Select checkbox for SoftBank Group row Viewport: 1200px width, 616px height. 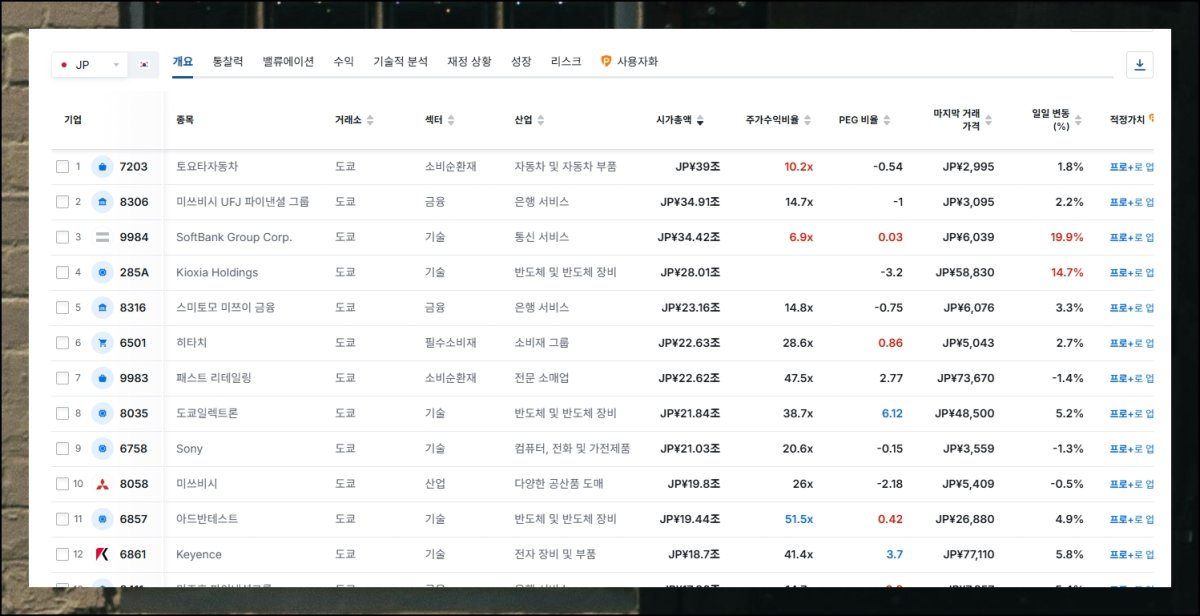pos(62,237)
